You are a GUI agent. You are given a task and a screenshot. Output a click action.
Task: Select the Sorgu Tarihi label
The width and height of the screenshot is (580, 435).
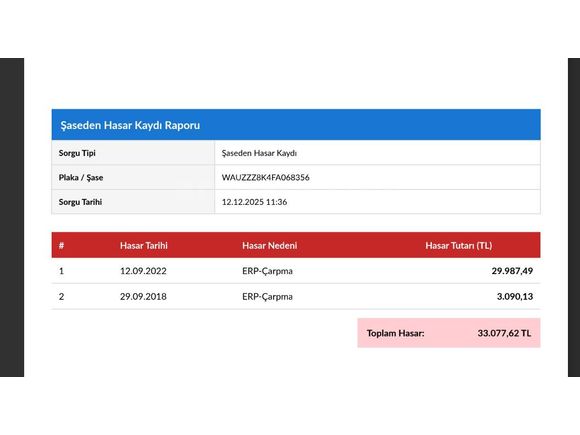(80, 202)
